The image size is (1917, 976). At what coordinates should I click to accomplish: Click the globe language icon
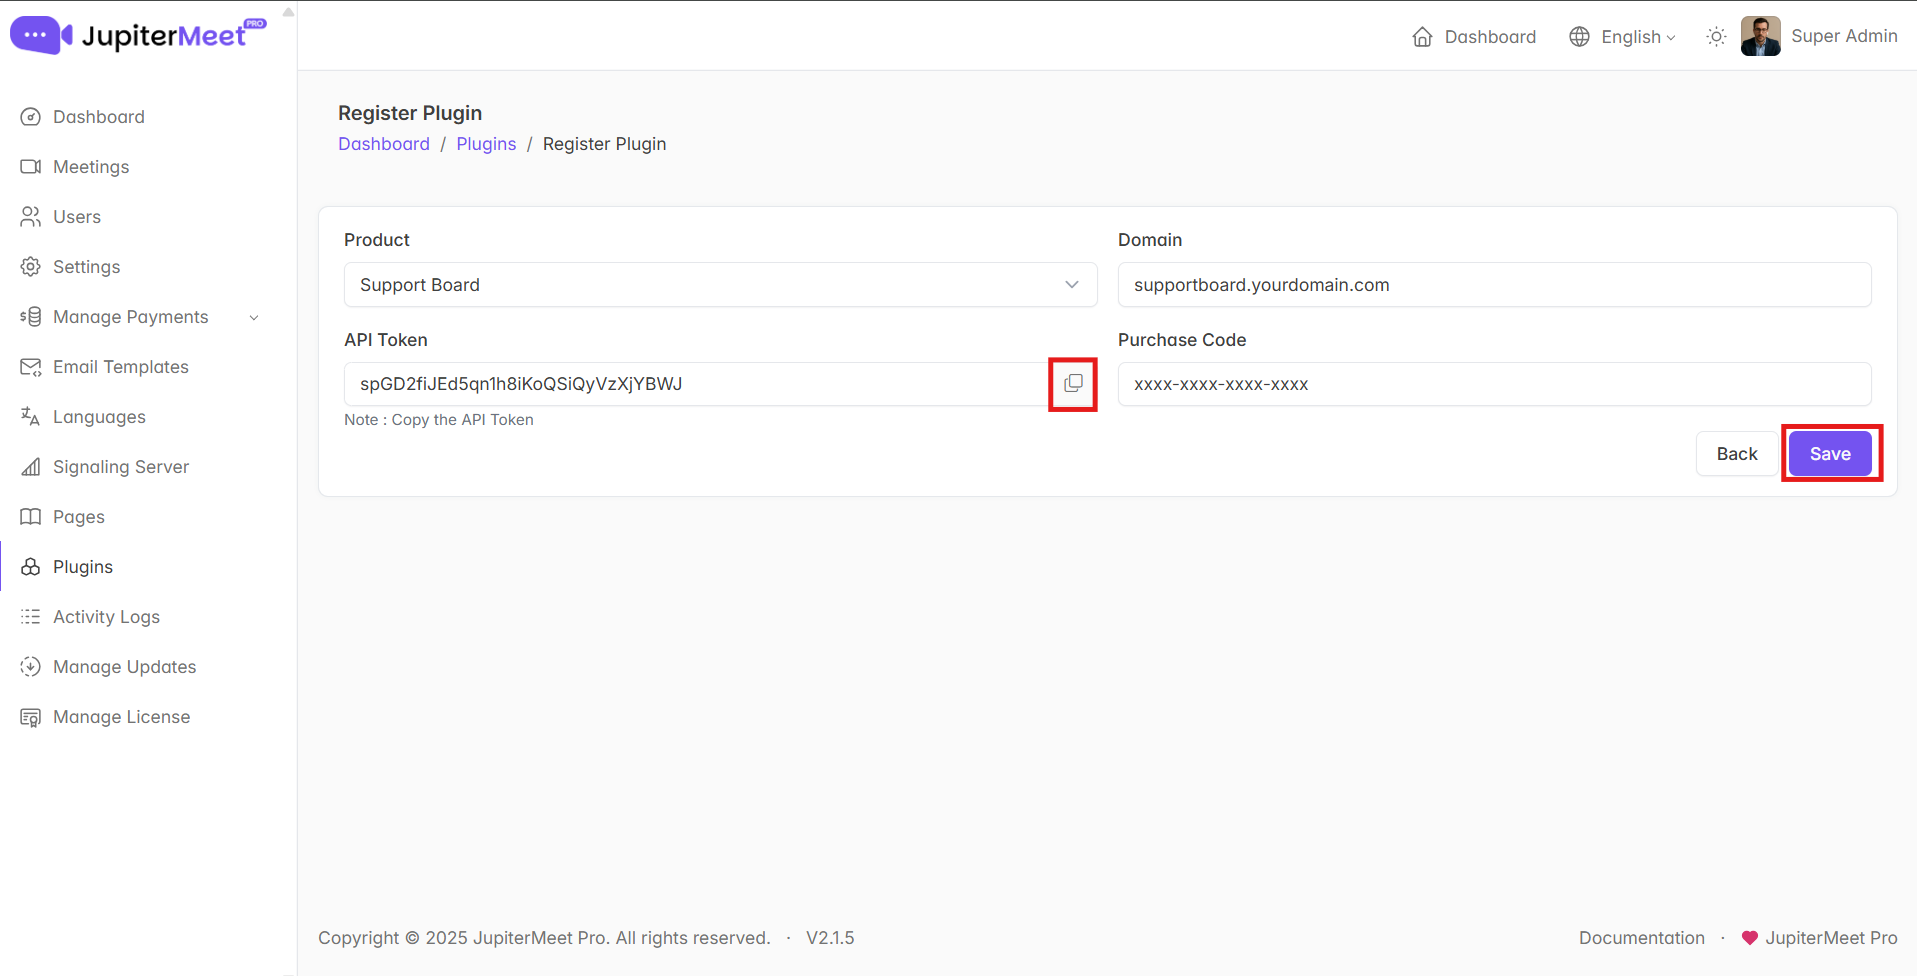click(x=1579, y=37)
